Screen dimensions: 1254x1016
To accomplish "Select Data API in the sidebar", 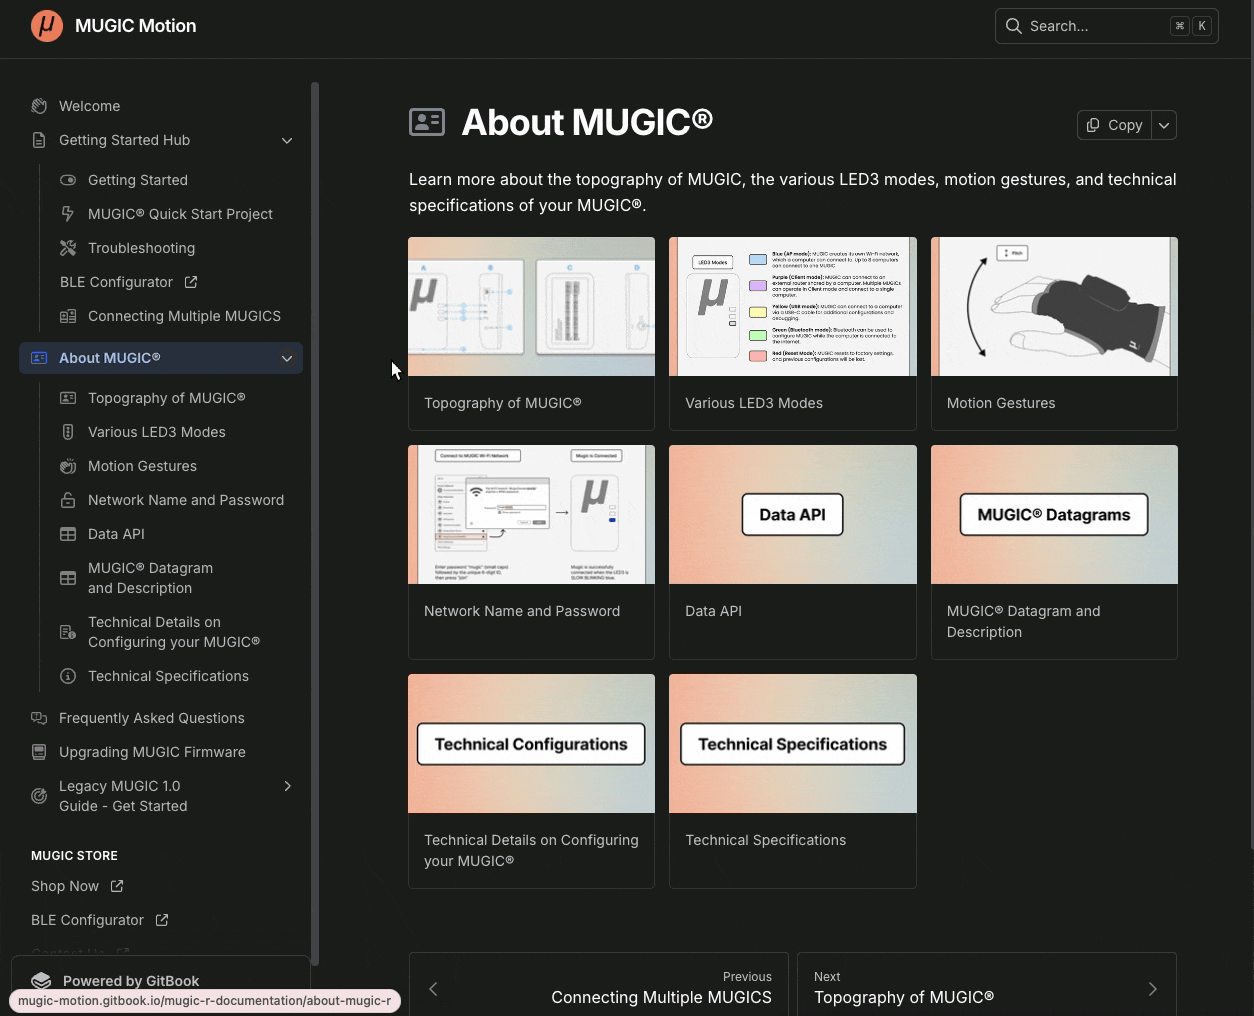I will pyautogui.click(x=116, y=534).
